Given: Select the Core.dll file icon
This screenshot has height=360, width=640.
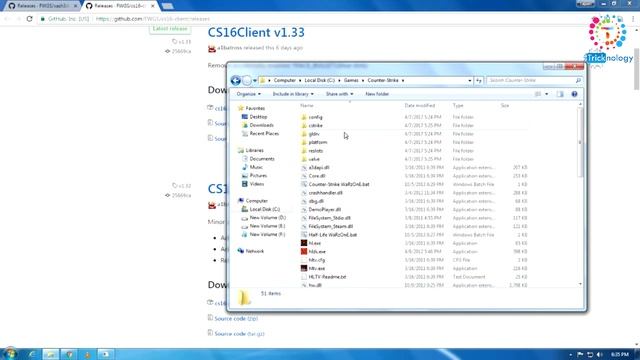Looking at the screenshot, I should point(304,176).
